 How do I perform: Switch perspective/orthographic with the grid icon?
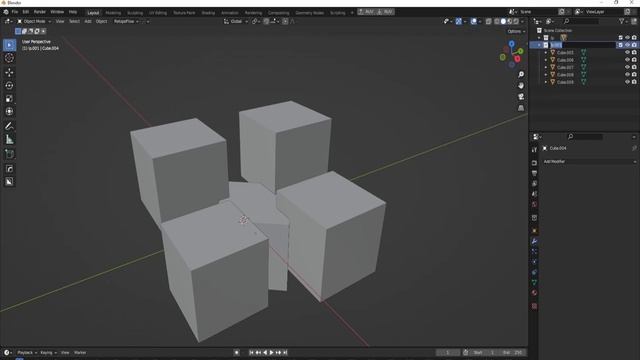[521, 108]
